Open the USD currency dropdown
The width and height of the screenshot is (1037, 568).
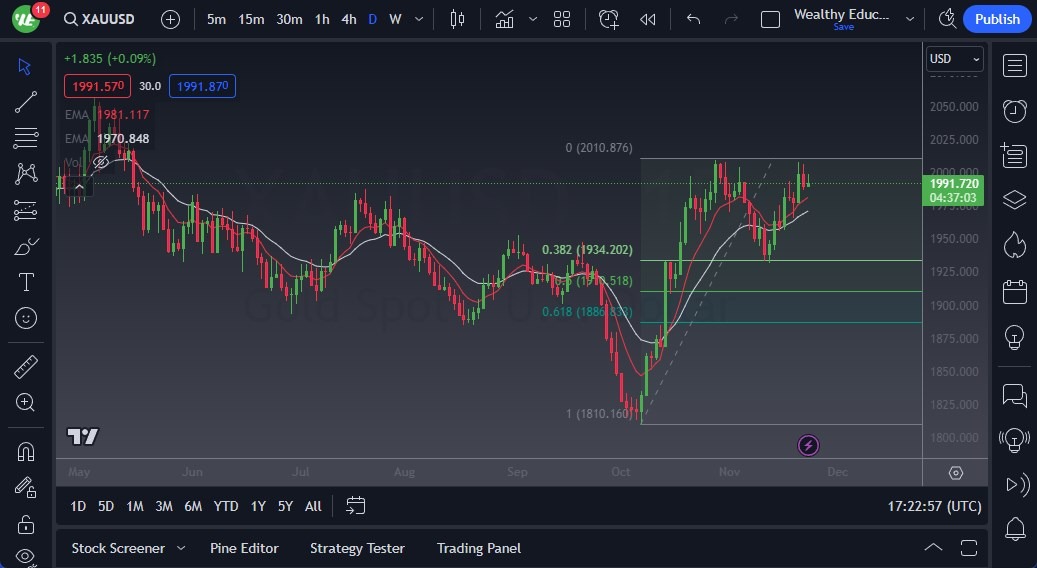point(954,59)
